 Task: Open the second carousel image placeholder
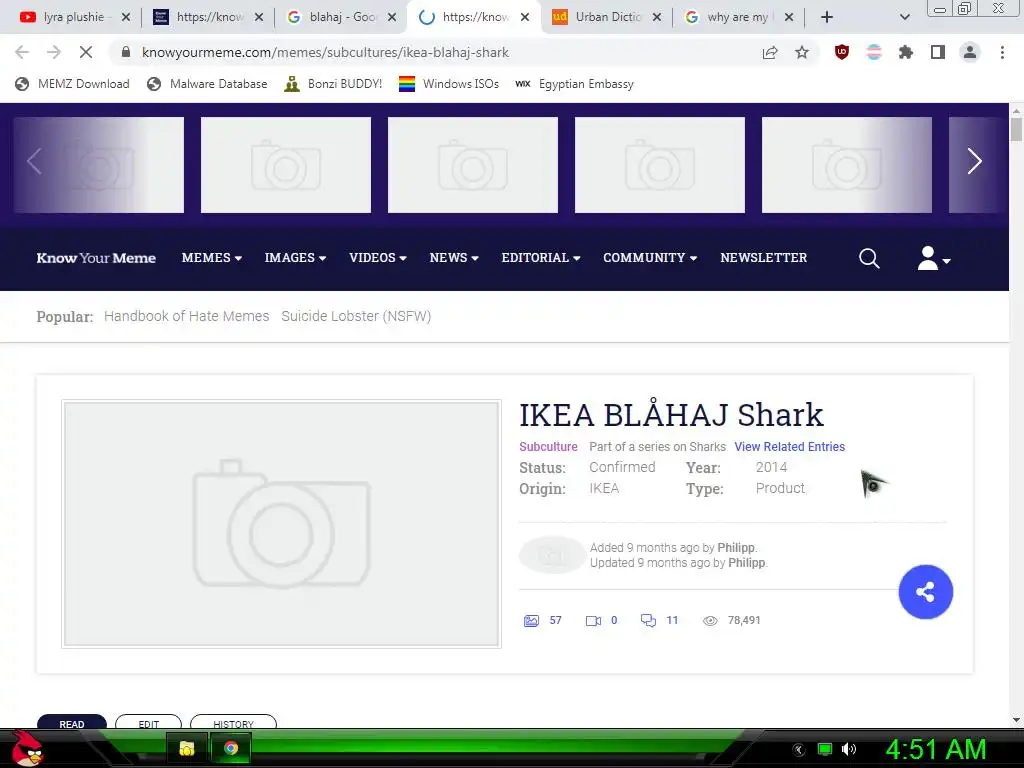pyautogui.click(x=286, y=165)
